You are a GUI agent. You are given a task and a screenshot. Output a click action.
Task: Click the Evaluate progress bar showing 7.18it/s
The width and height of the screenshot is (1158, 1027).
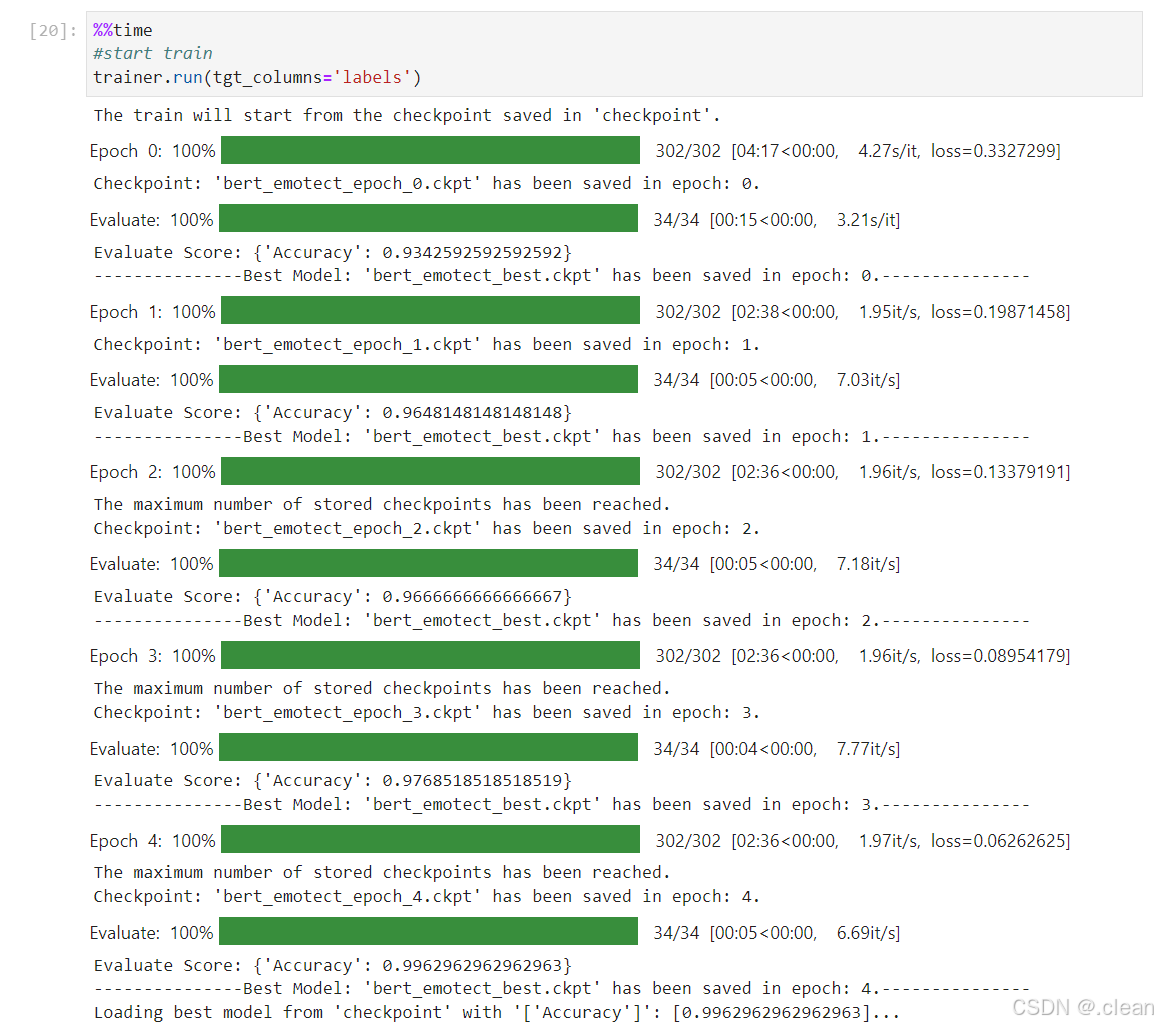click(428, 563)
